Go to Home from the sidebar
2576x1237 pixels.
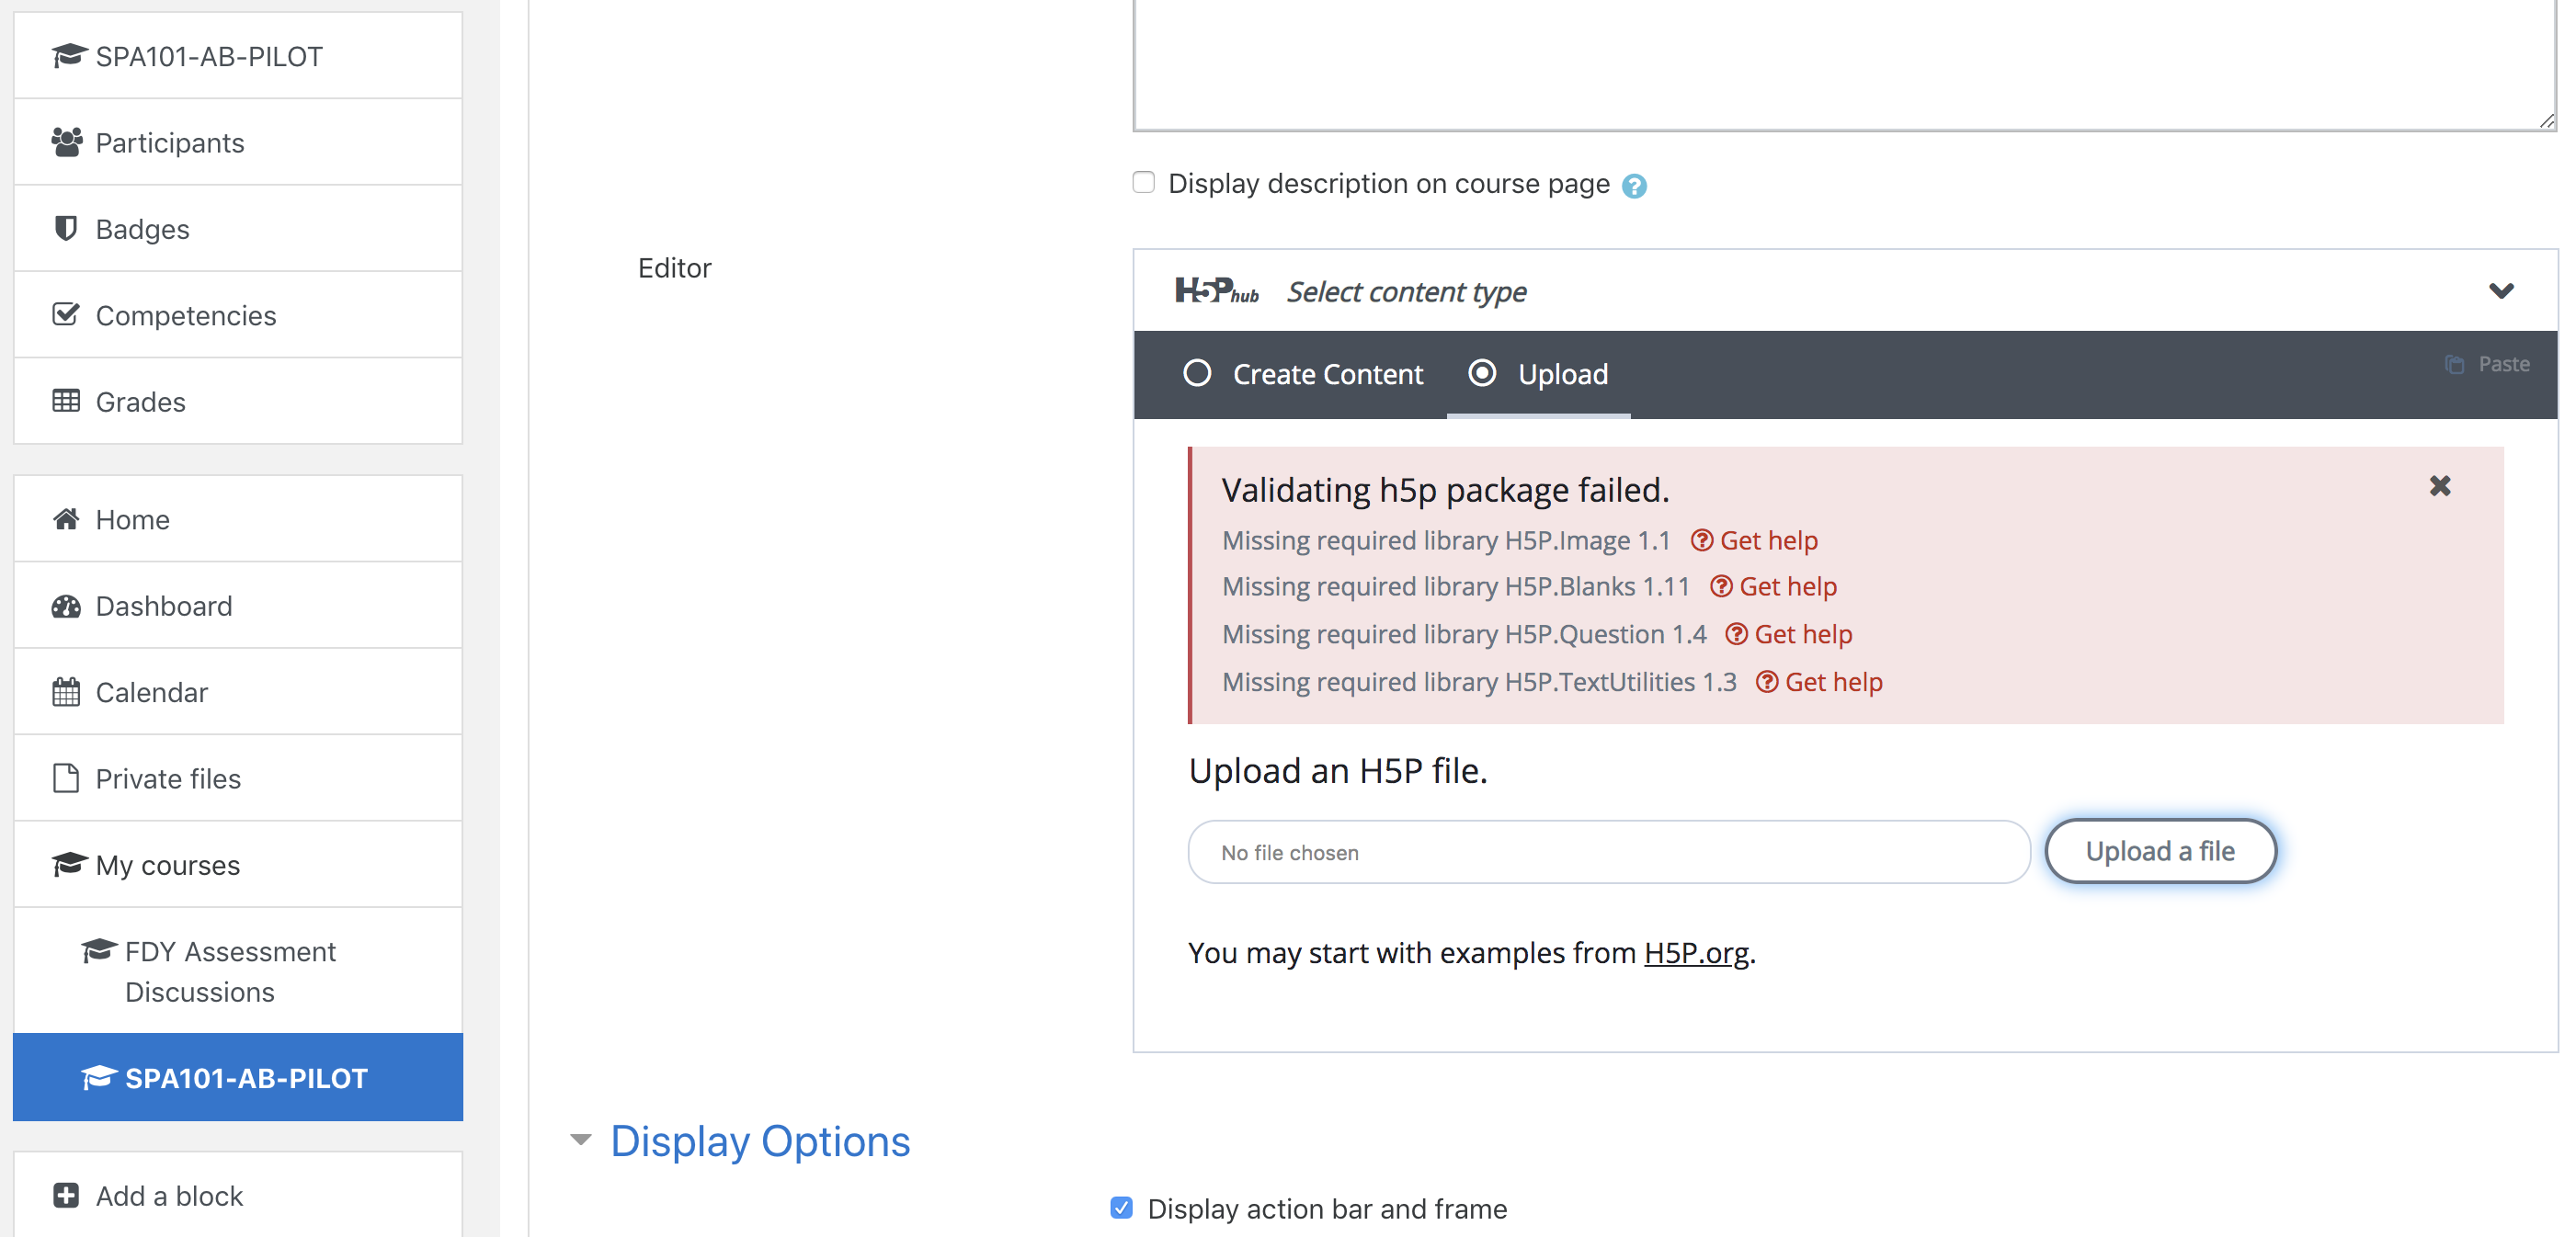click(x=238, y=519)
